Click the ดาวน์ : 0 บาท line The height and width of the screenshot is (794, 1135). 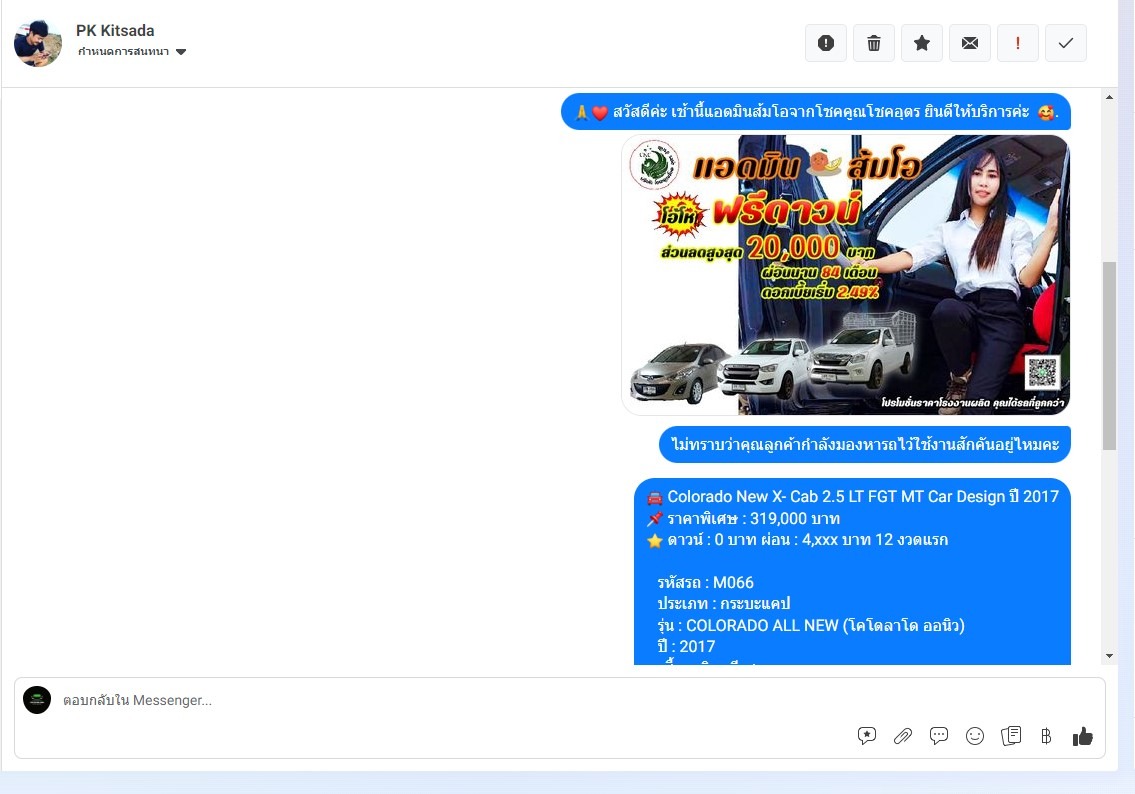pyautogui.click(x=797, y=540)
